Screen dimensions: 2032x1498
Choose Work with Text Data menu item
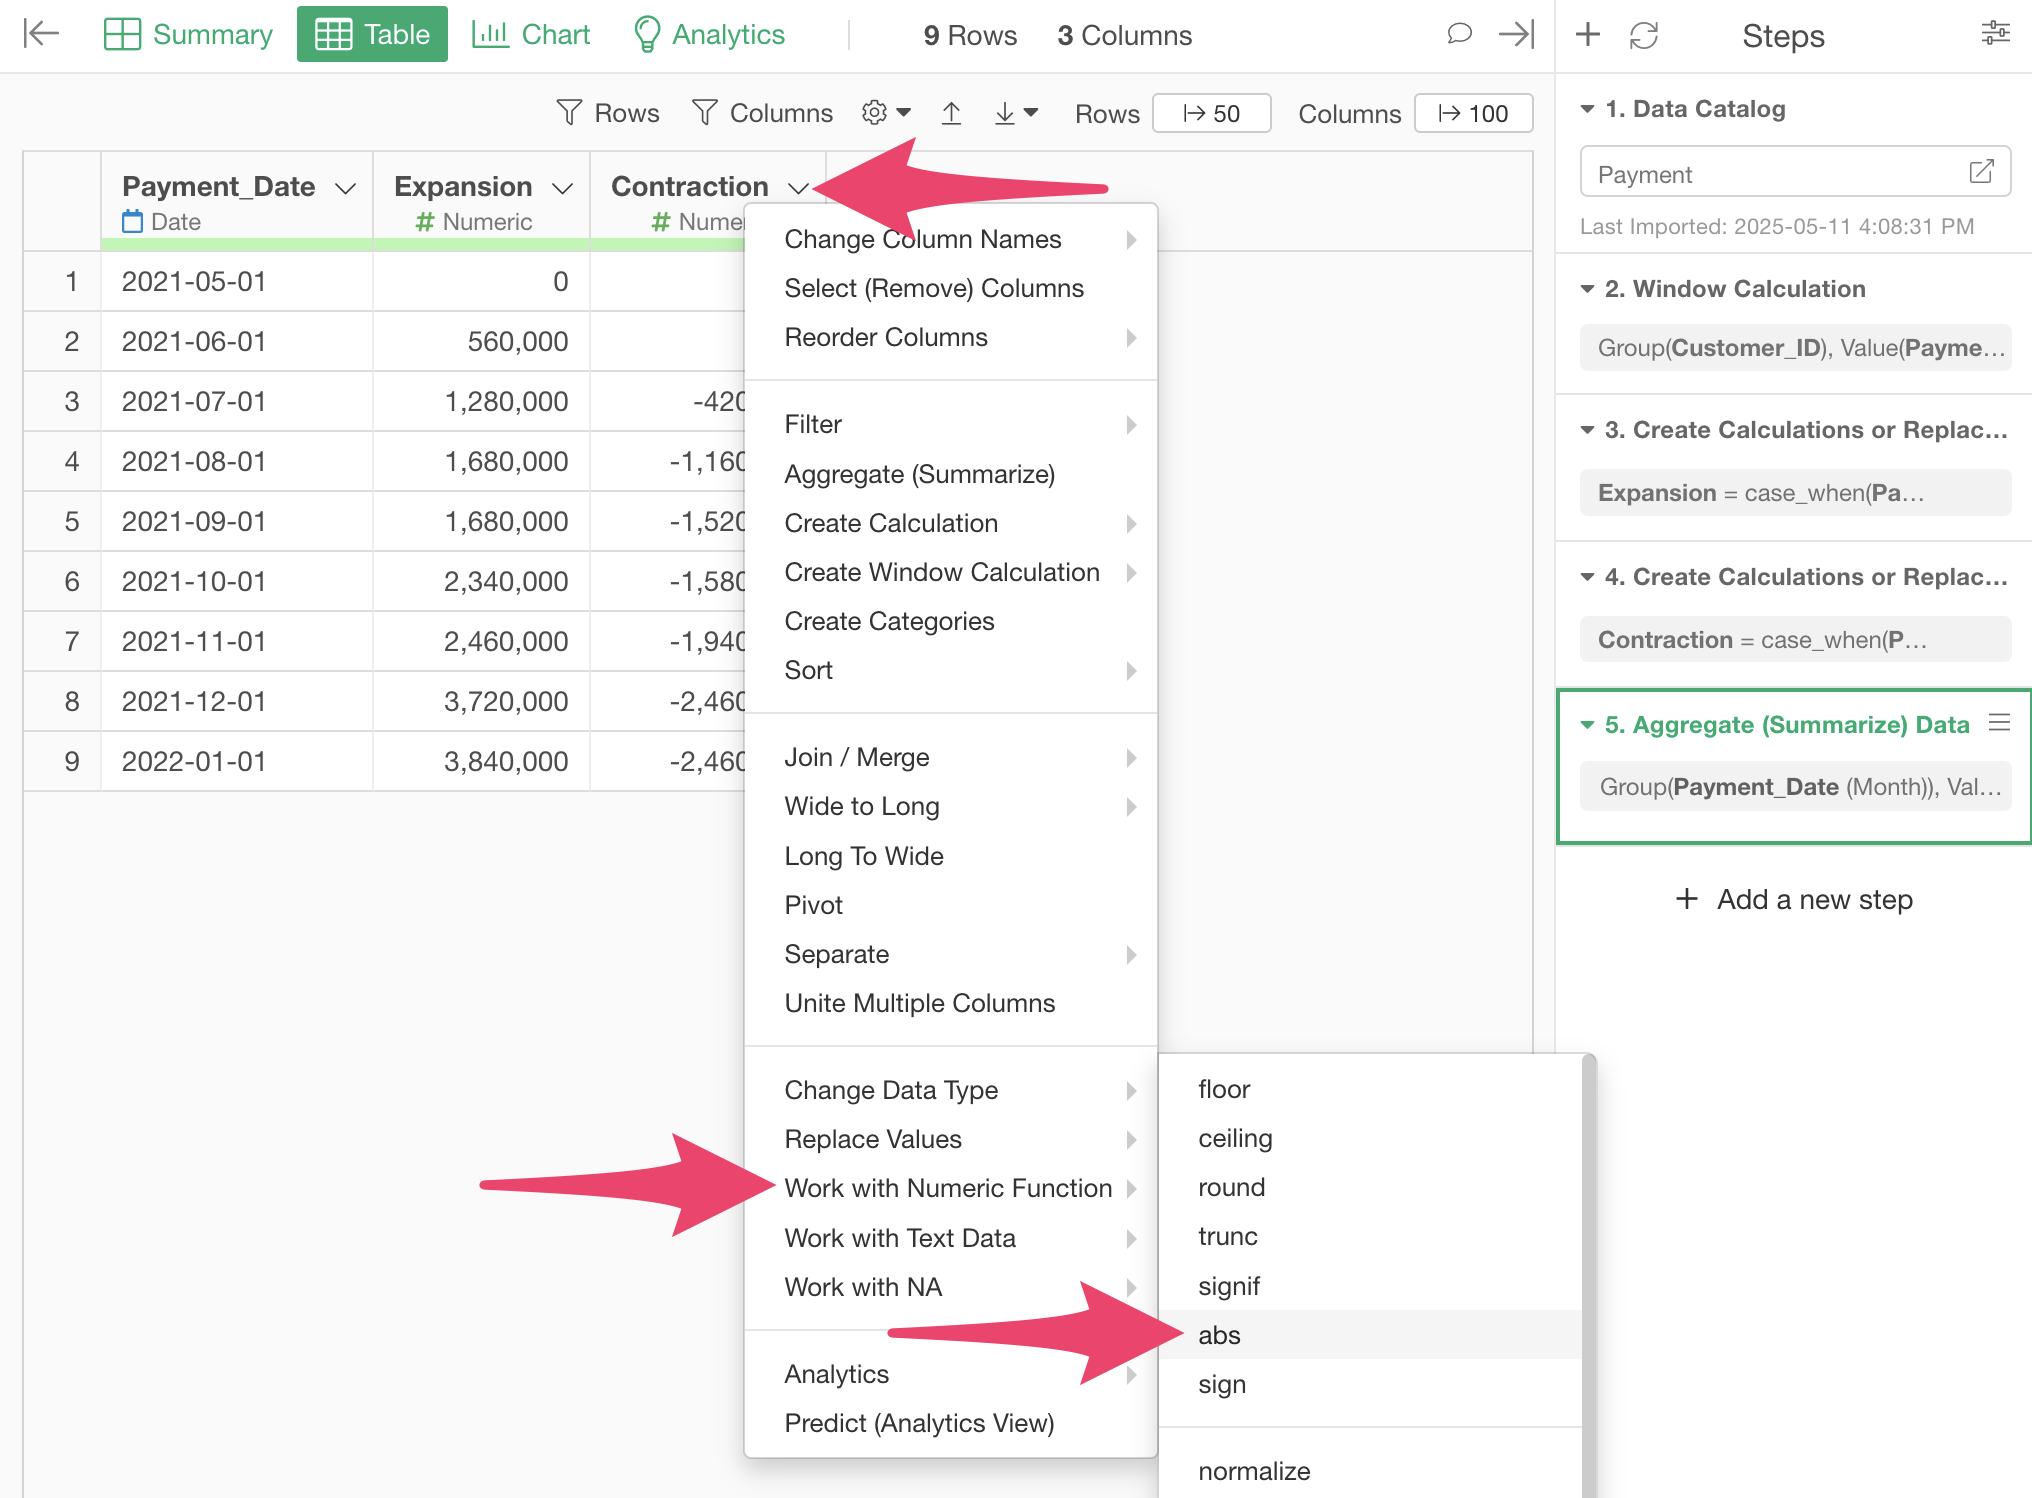coord(899,1238)
